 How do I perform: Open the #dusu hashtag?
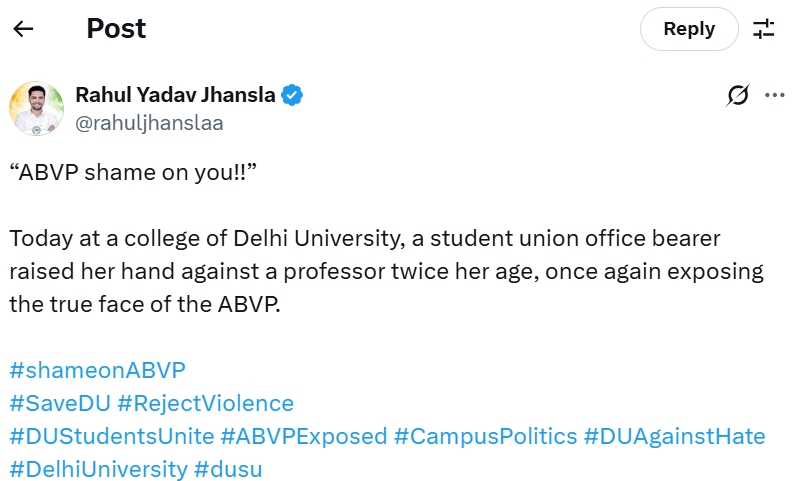[x=228, y=469]
